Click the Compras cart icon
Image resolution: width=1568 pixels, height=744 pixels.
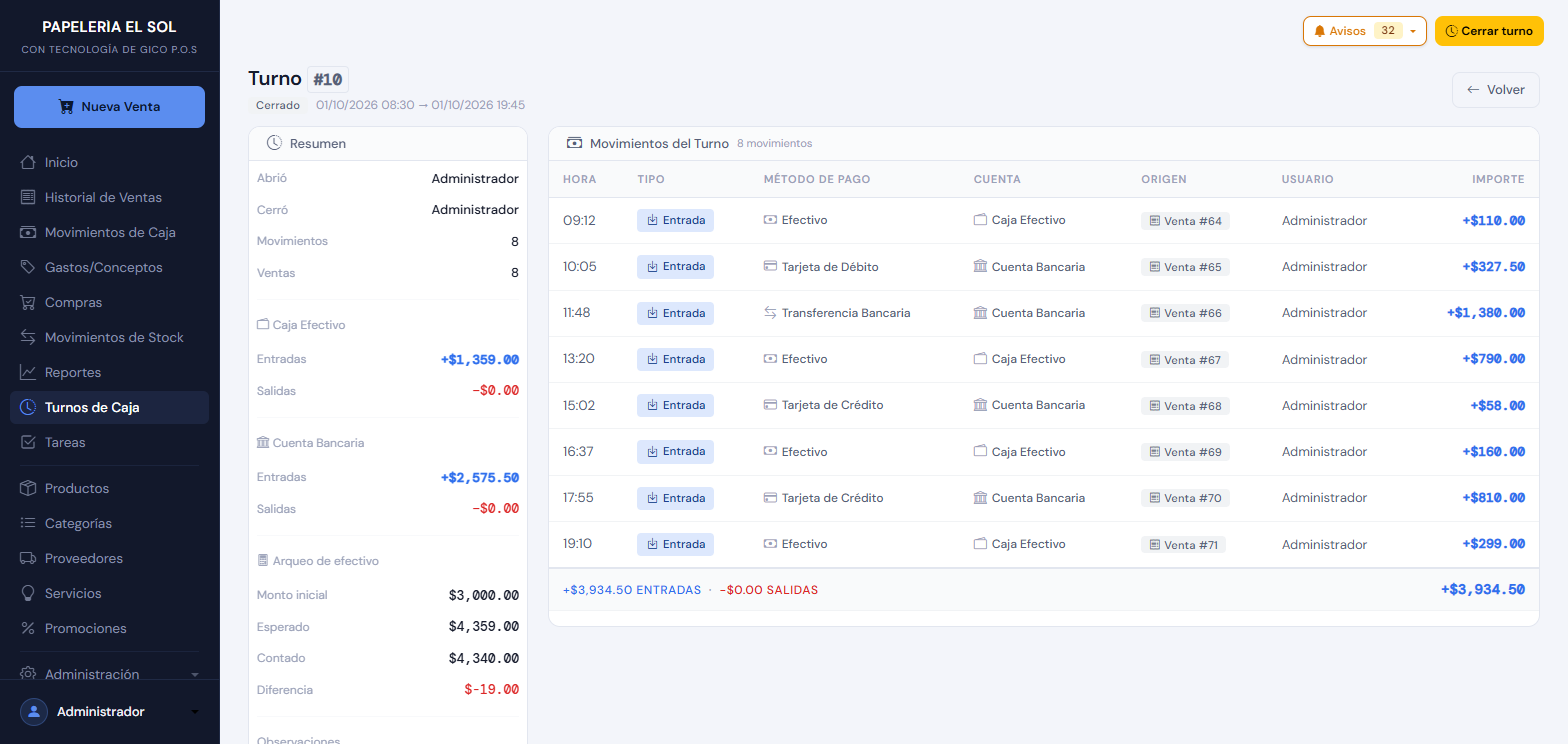click(x=28, y=302)
